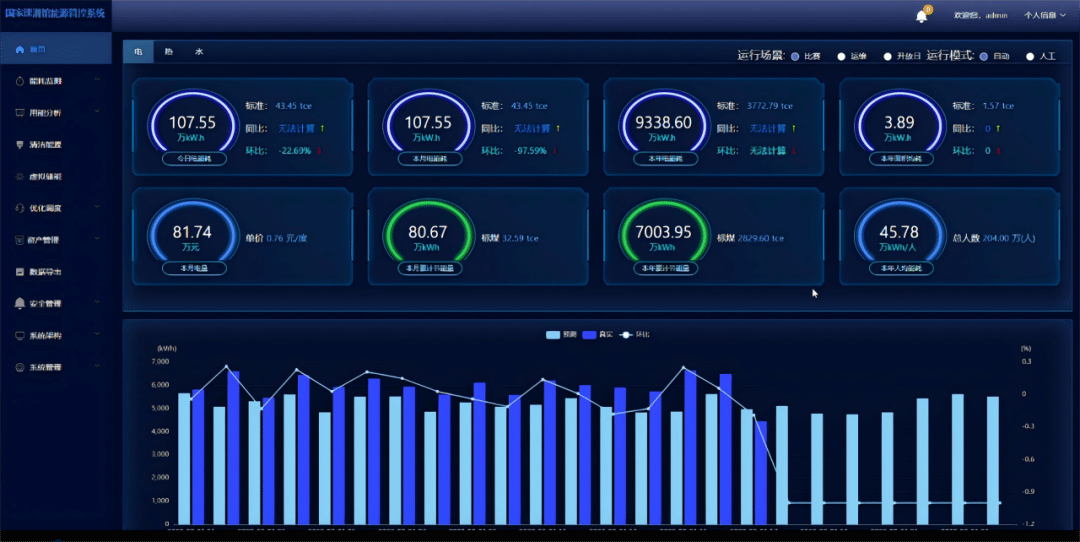Expand the 能耗监测 sidebar chevron
Viewport: 1080px width, 542px height.
click(x=97, y=81)
